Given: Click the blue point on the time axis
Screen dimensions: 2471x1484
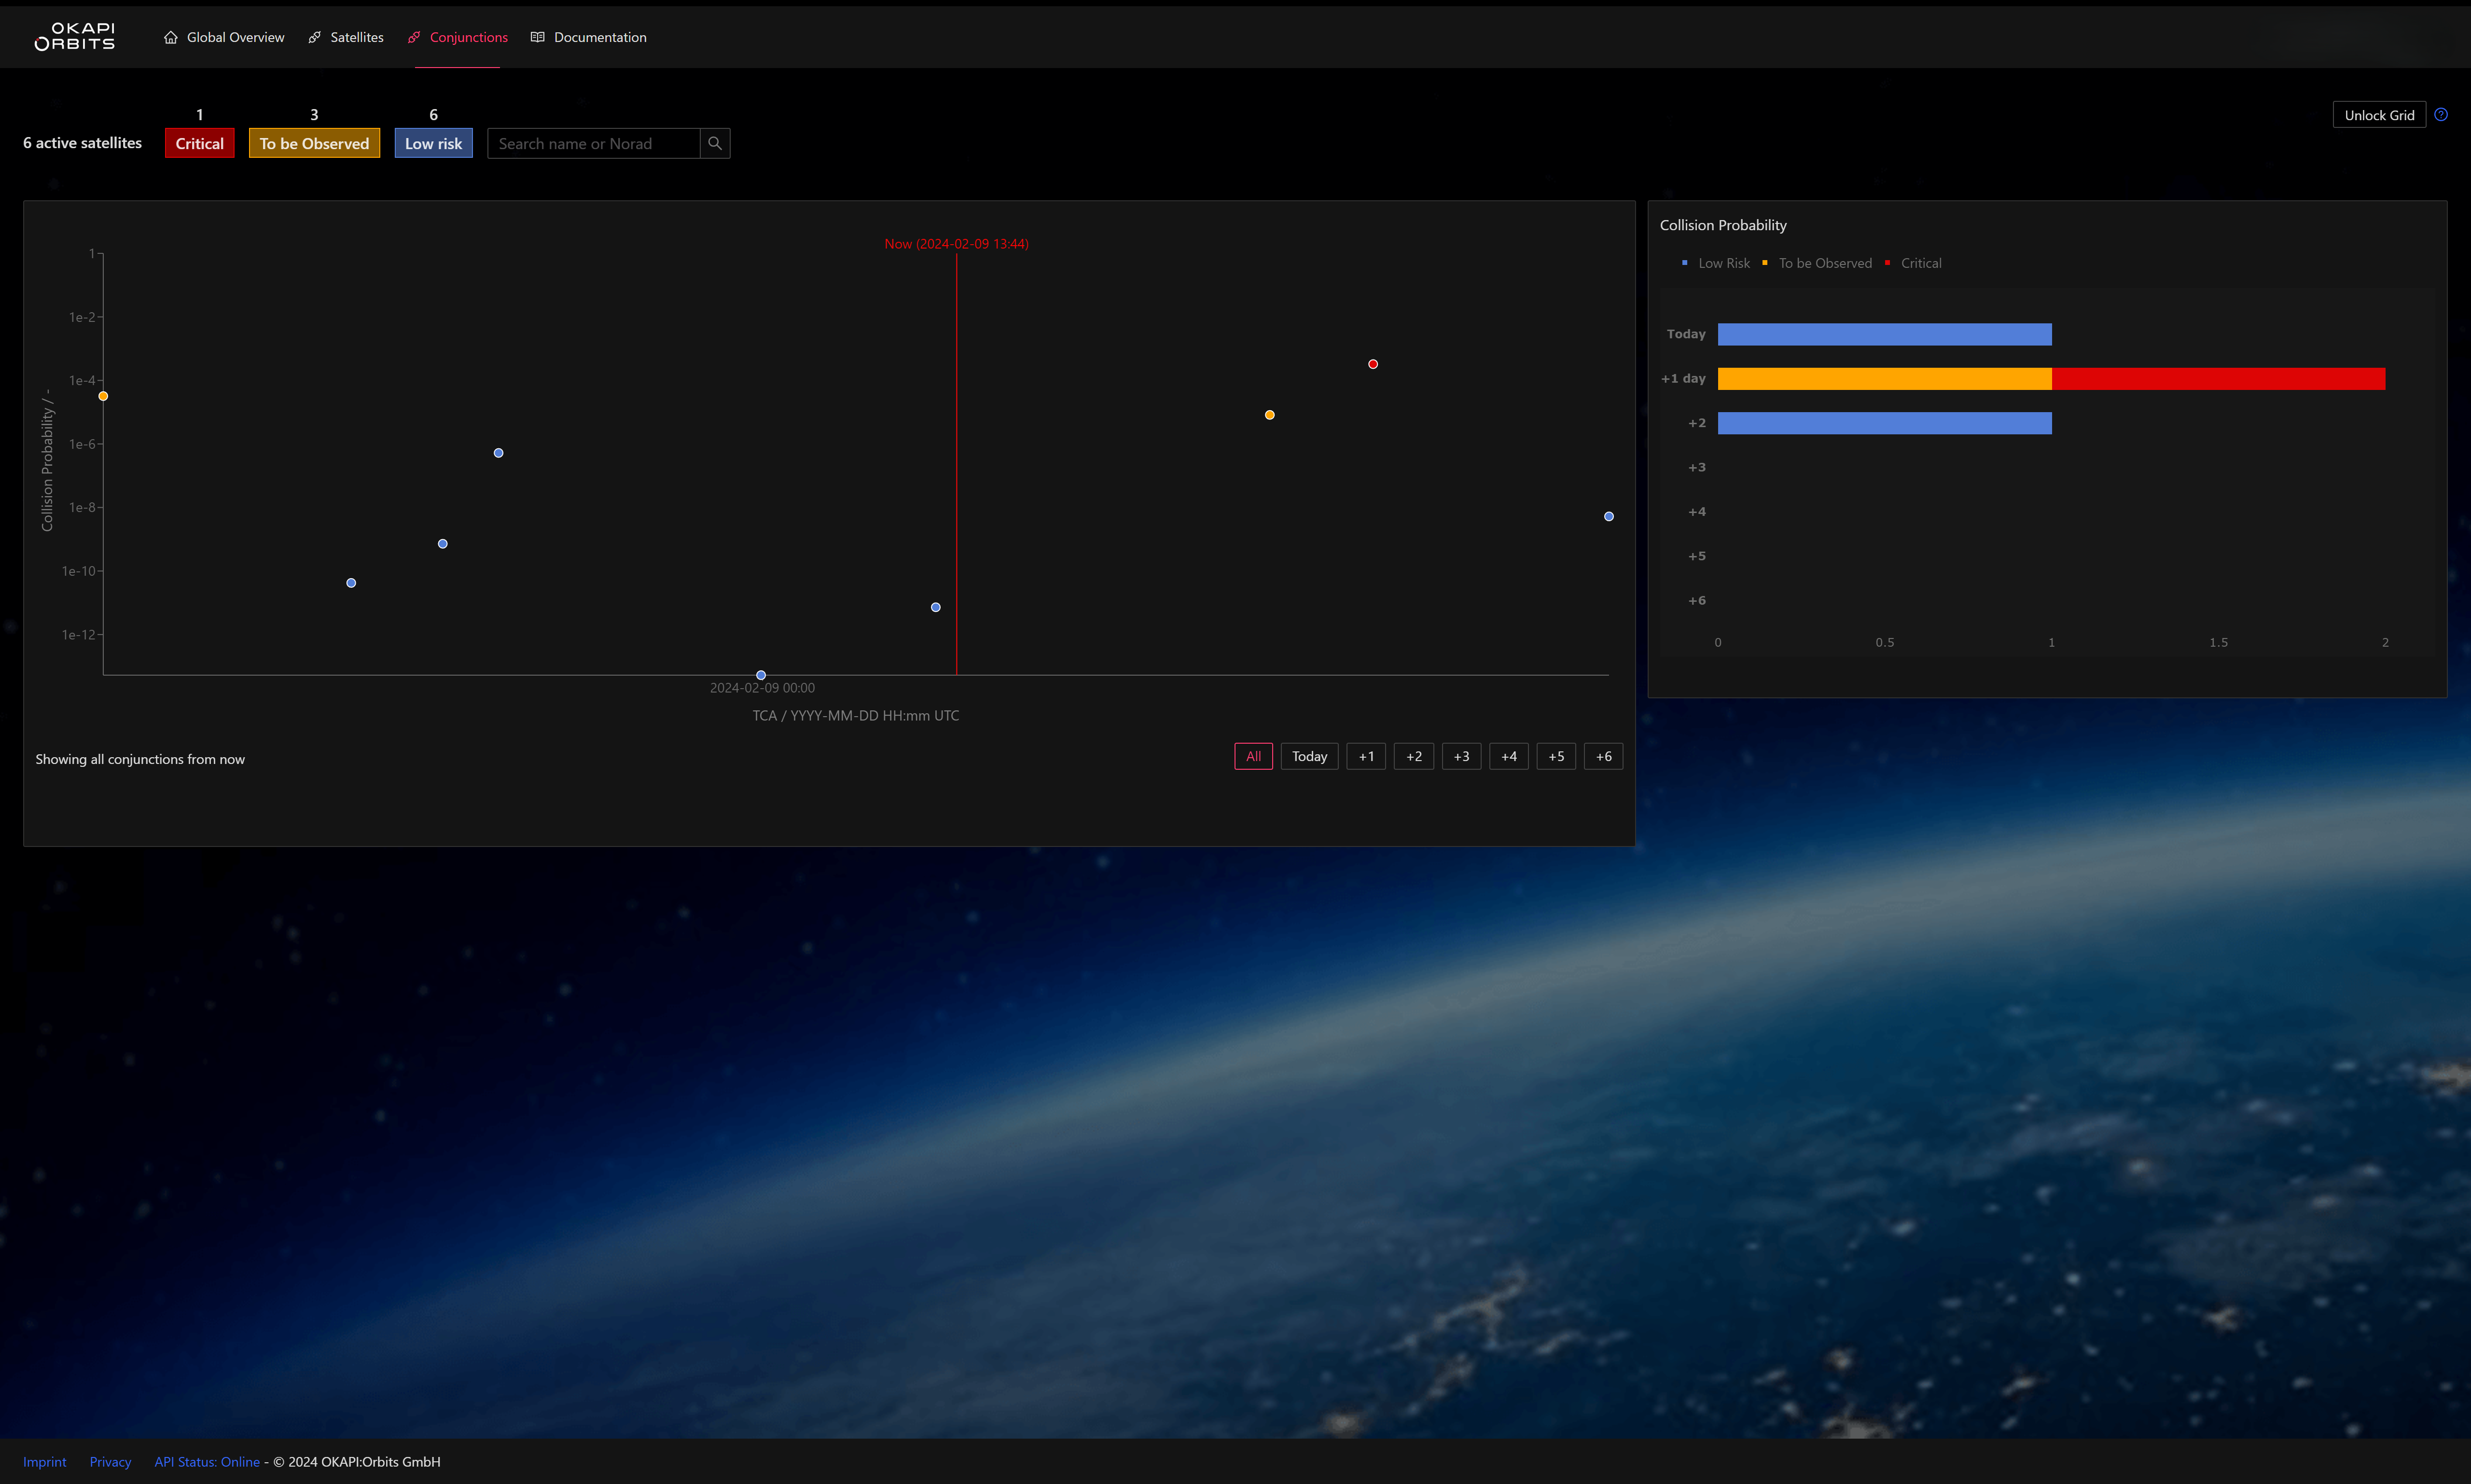Looking at the screenshot, I should click(x=761, y=675).
